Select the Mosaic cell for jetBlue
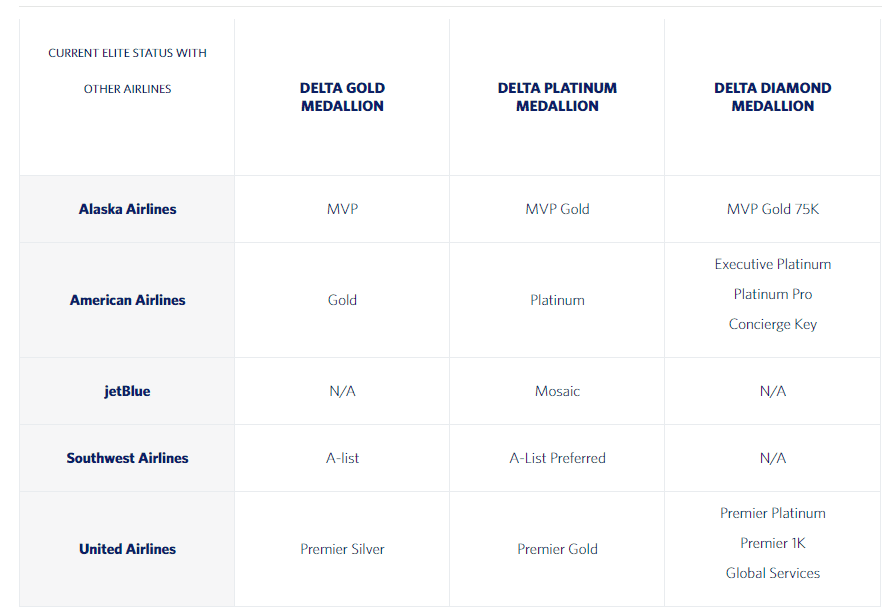Viewport: 891px width, 614px height. pyautogui.click(x=557, y=391)
